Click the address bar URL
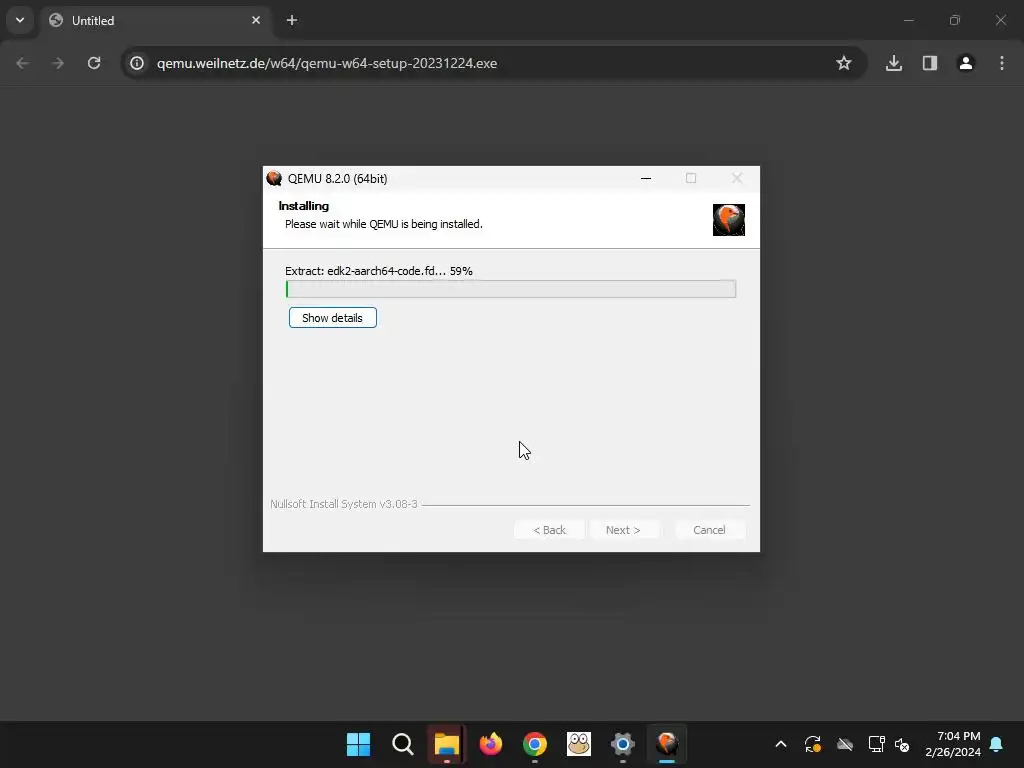The height and width of the screenshot is (768, 1024). (x=327, y=63)
